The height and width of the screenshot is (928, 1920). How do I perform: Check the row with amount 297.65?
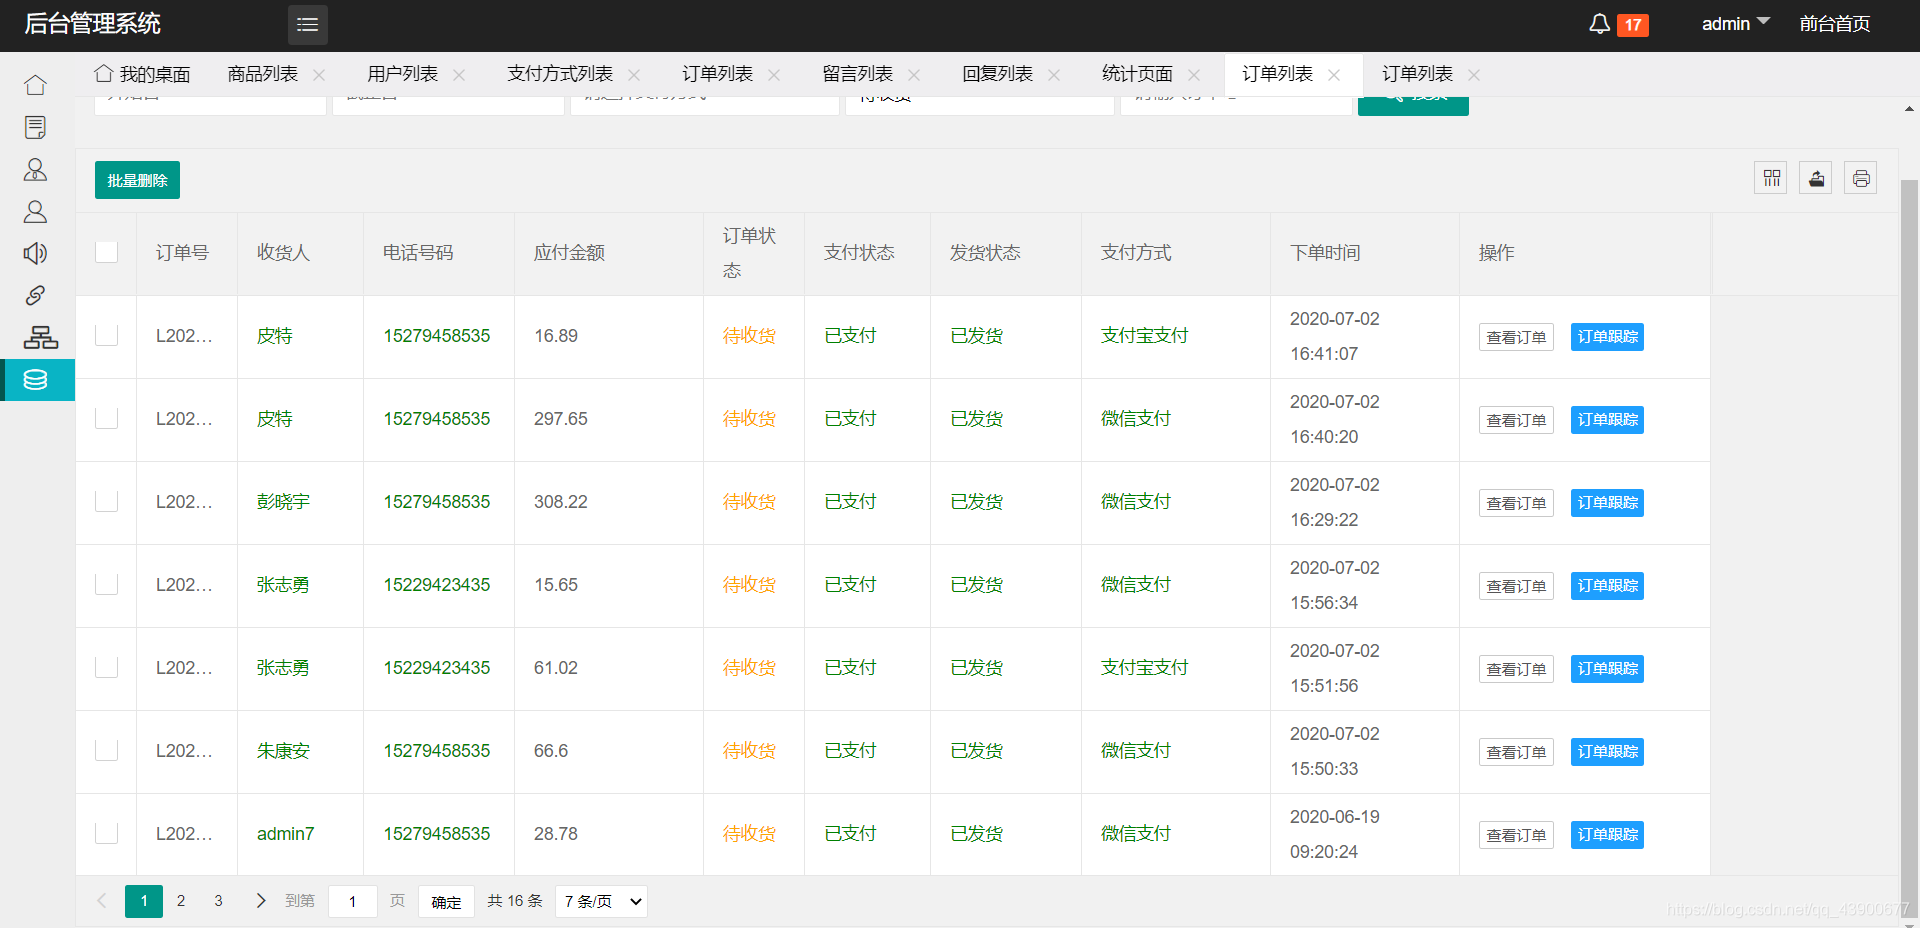pyautogui.click(x=107, y=418)
